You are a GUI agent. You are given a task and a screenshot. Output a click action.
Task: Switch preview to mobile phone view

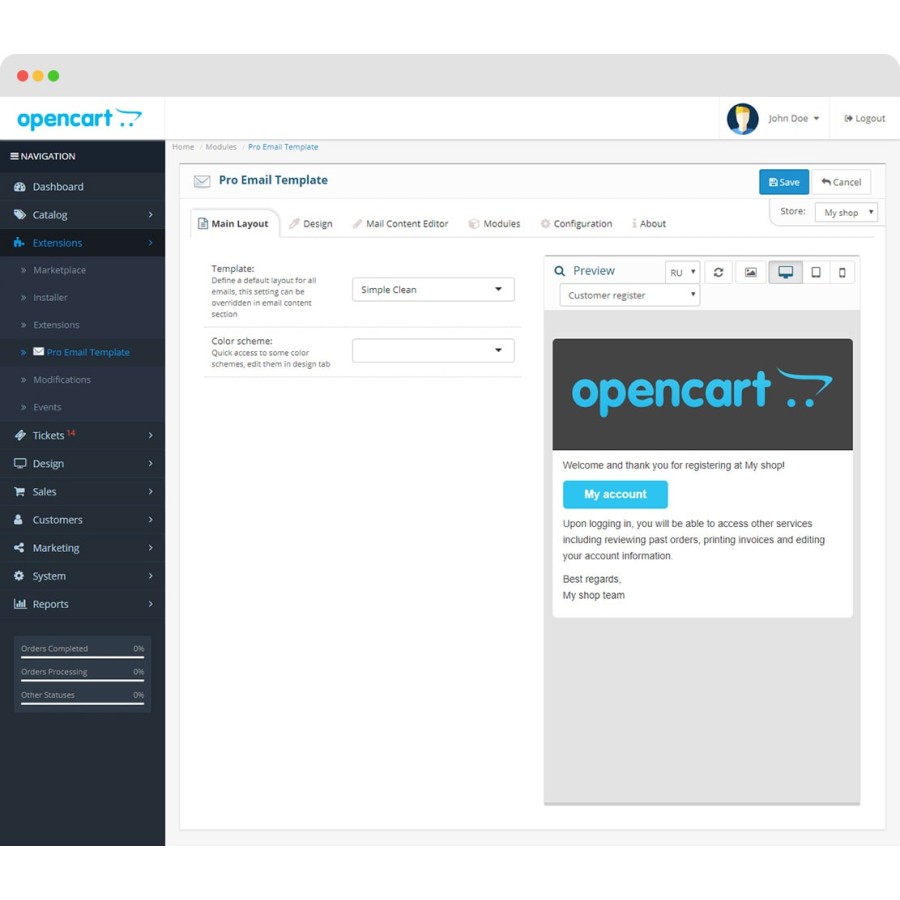[x=841, y=272]
